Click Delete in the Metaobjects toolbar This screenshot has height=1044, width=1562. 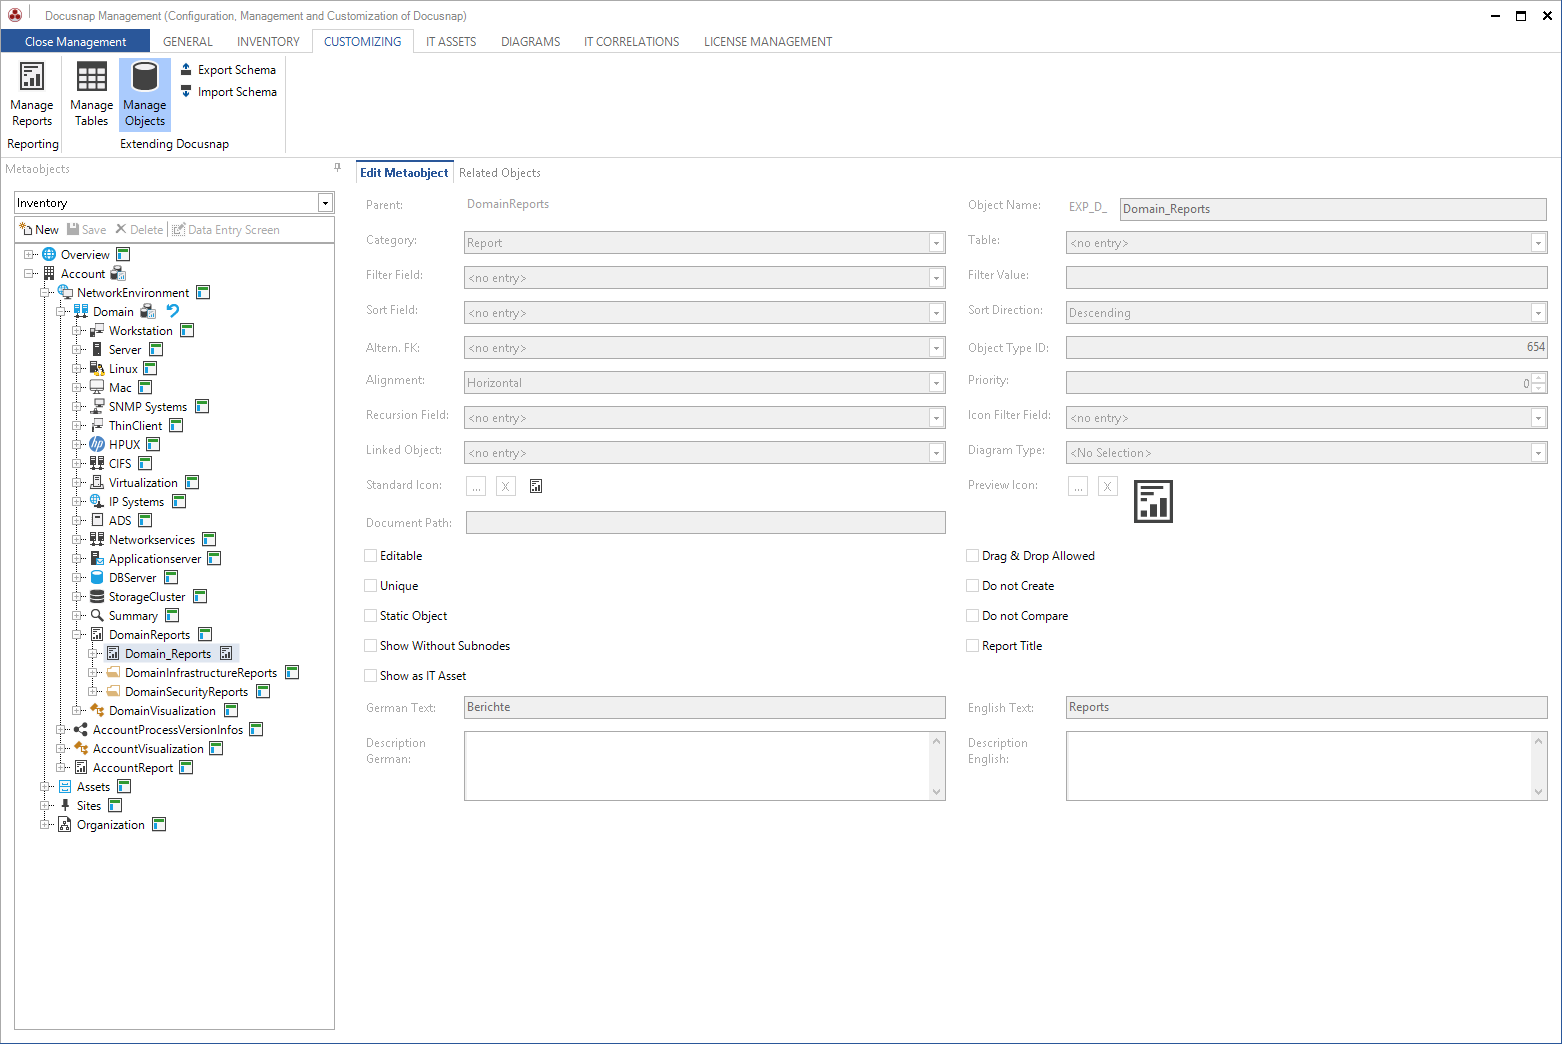pyautogui.click(x=138, y=229)
